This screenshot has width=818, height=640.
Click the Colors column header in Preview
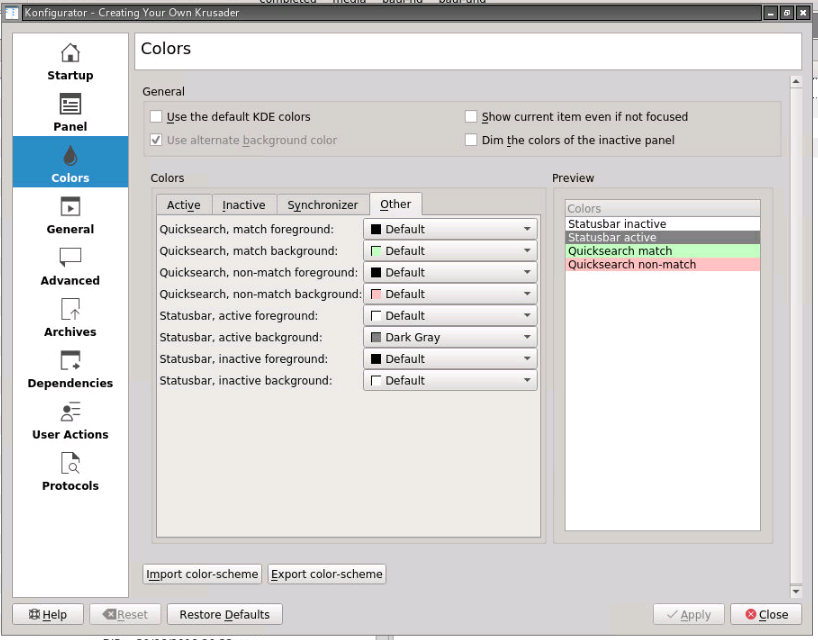(x=663, y=208)
